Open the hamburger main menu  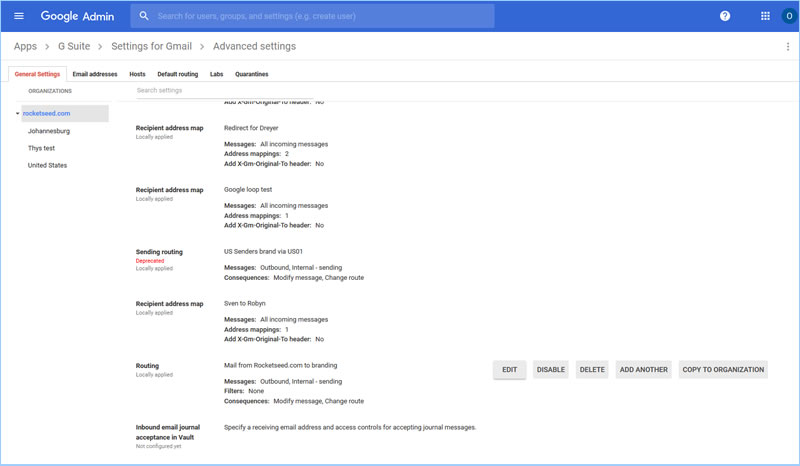point(19,16)
